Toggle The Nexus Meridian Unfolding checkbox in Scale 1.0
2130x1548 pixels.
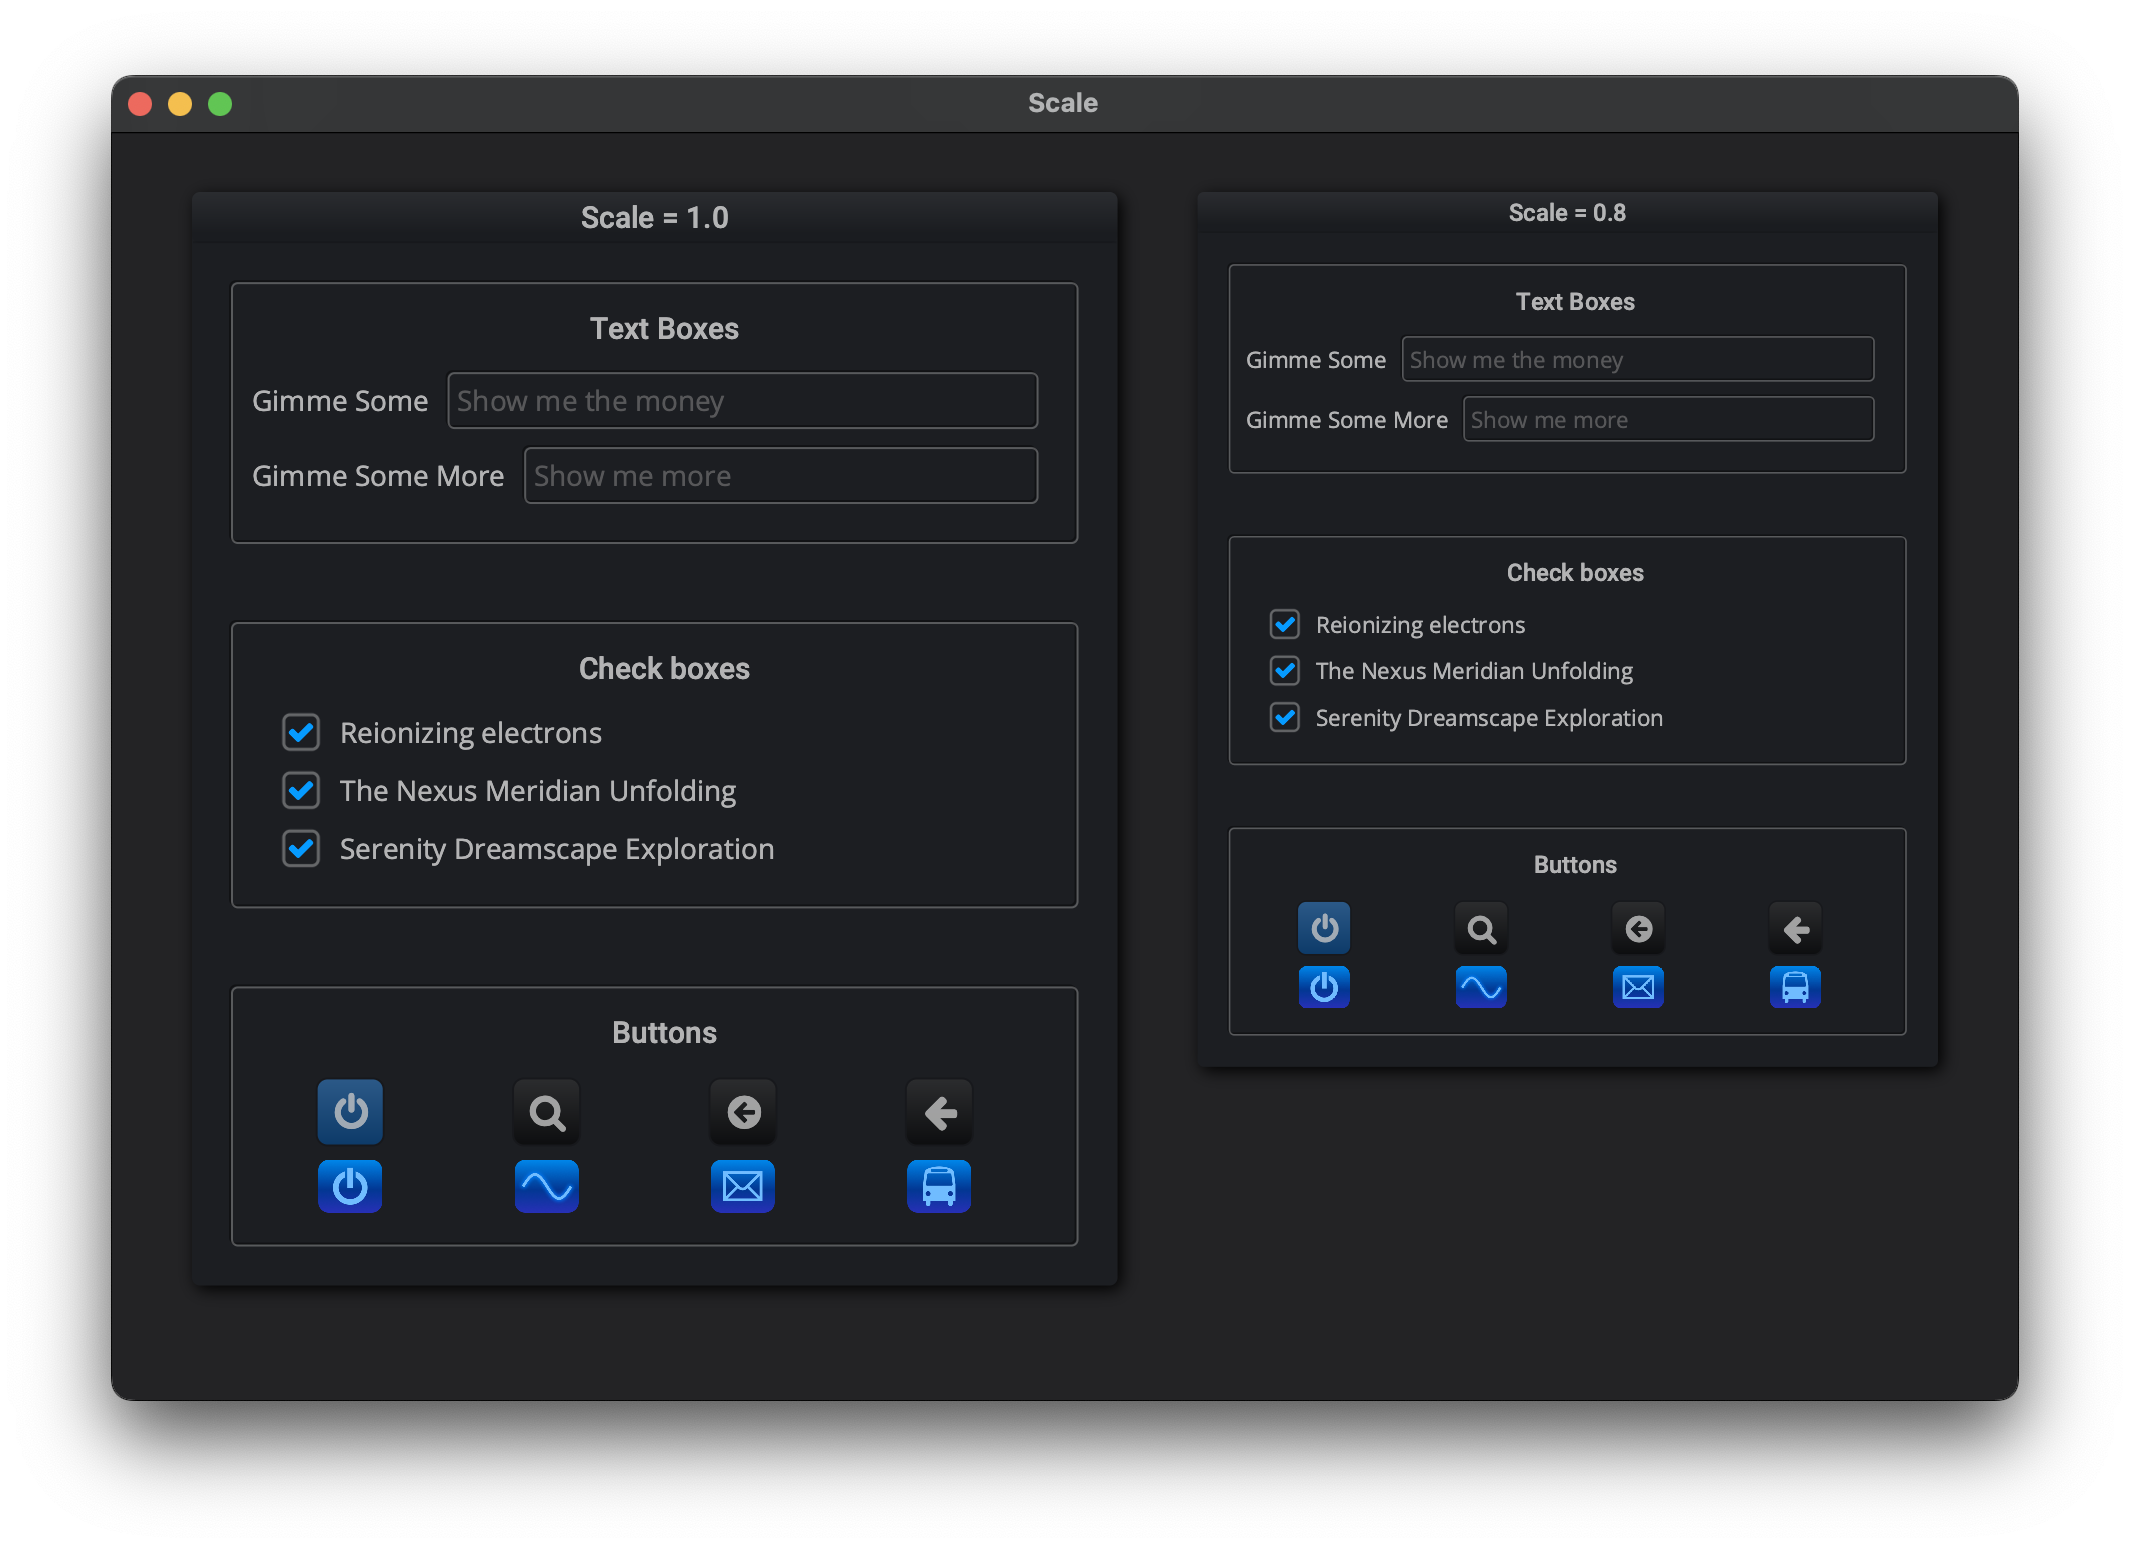[x=301, y=790]
